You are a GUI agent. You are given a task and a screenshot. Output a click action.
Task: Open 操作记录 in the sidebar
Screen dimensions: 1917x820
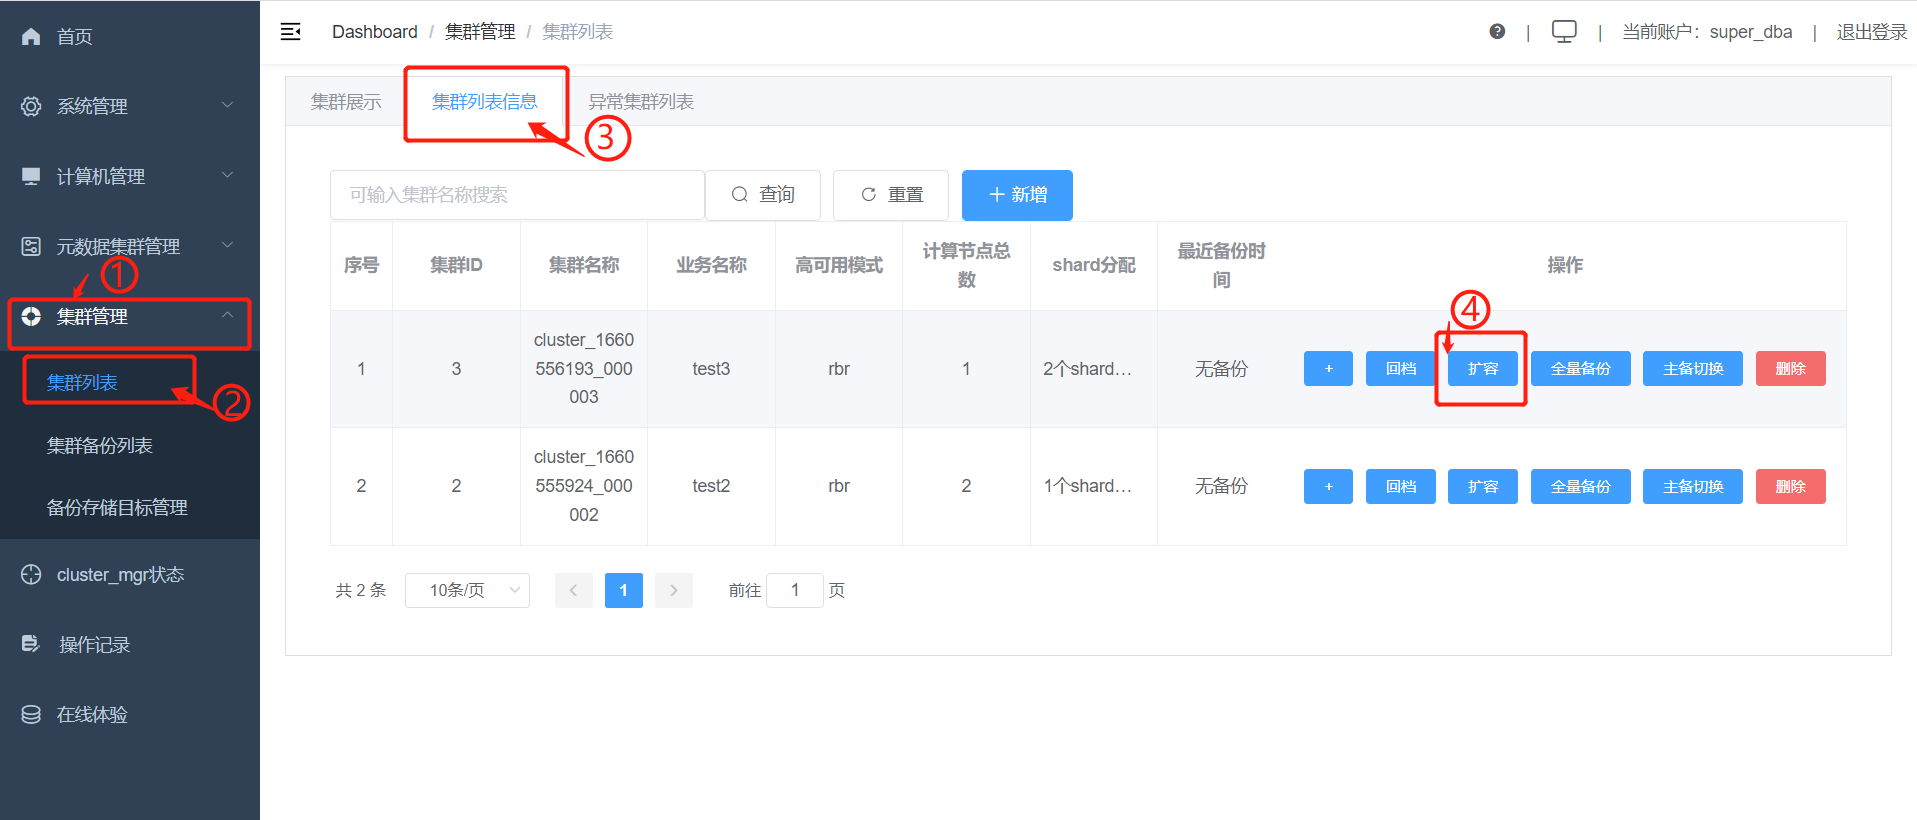[x=94, y=645]
